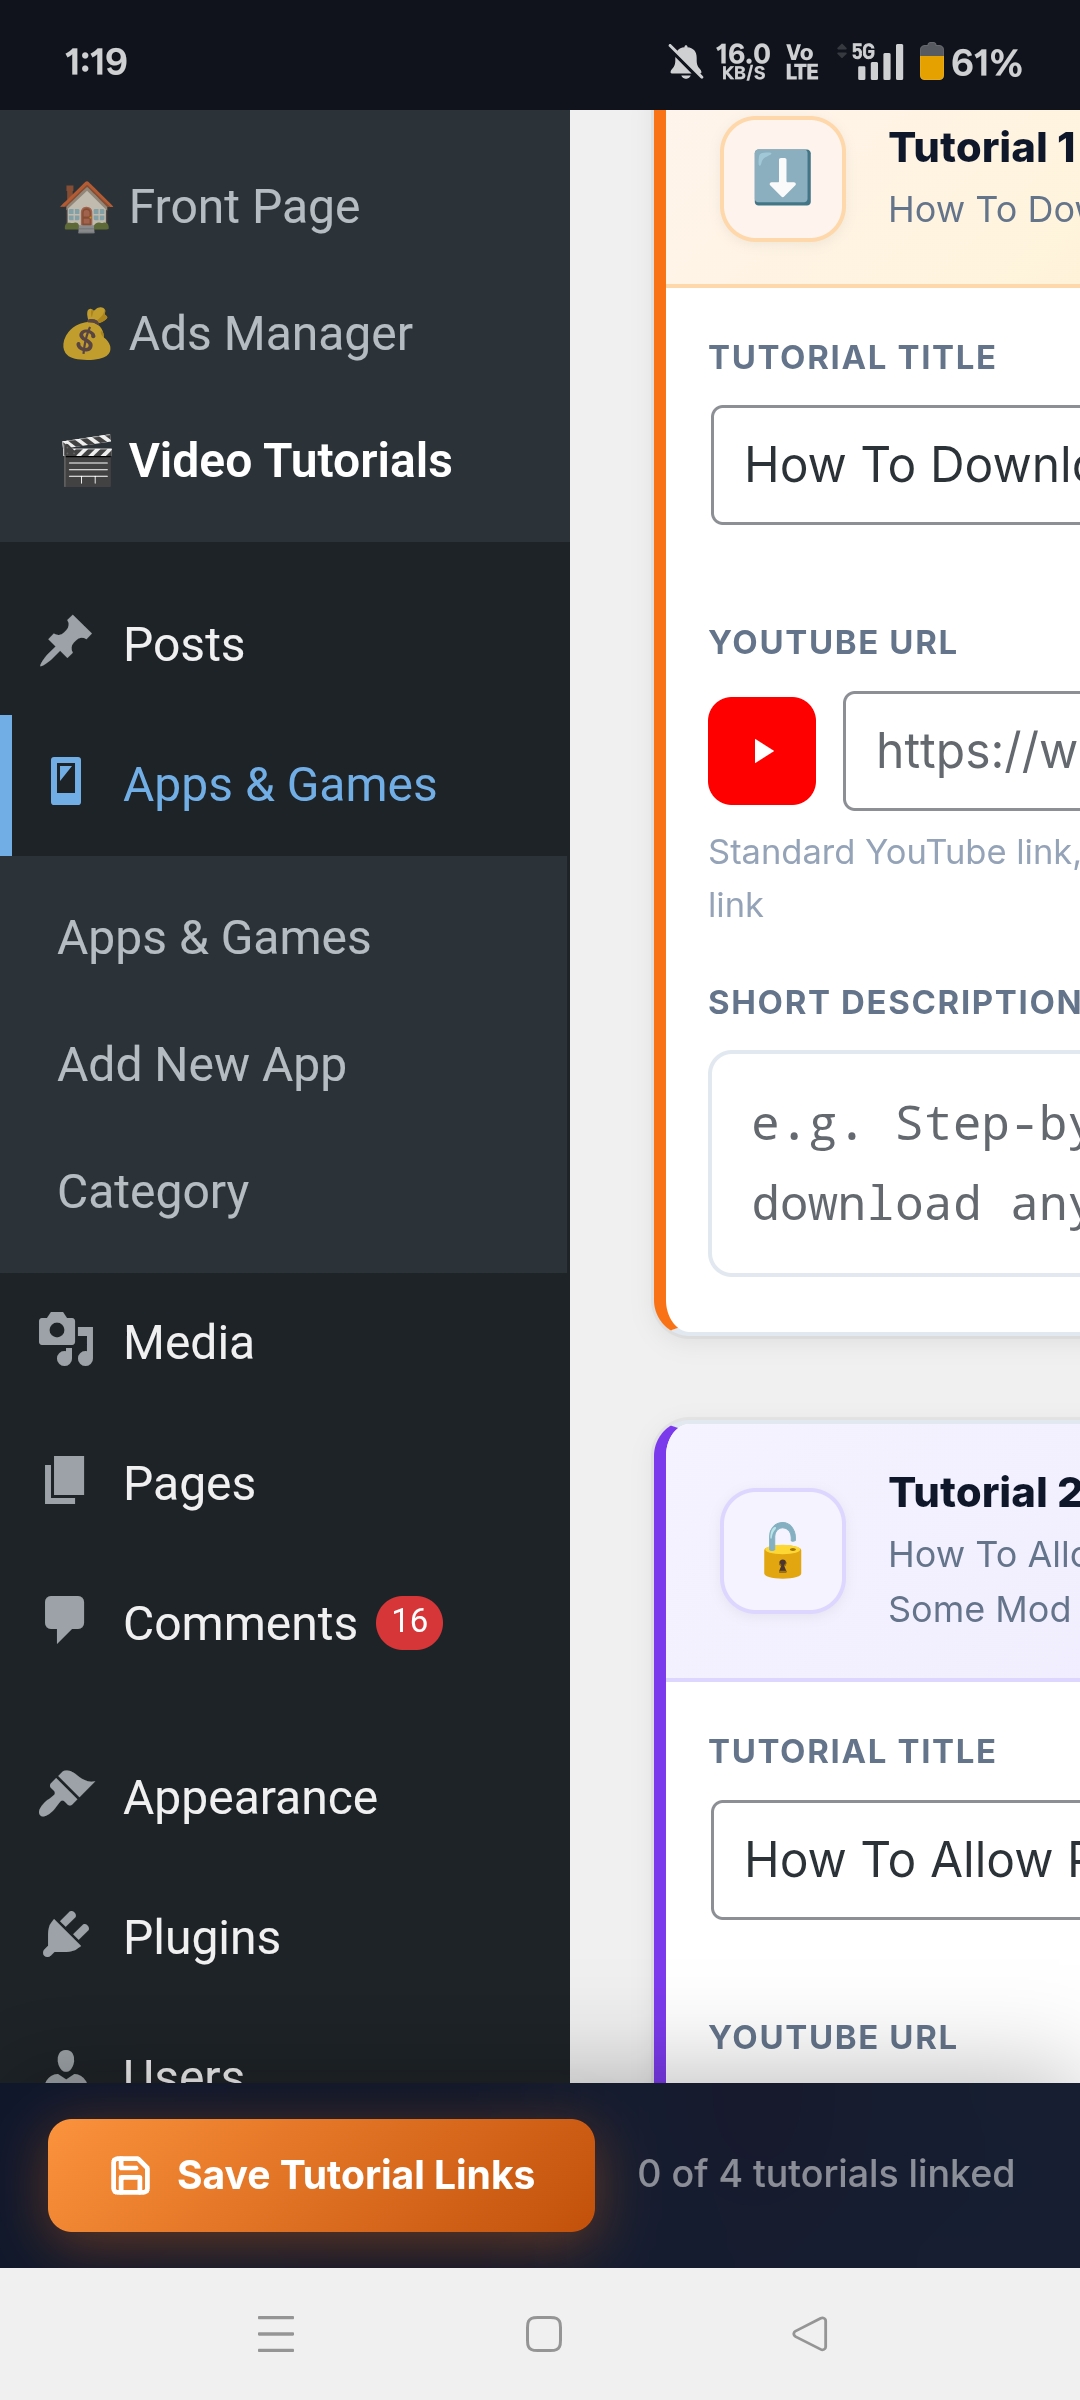The width and height of the screenshot is (1080, 2400).
Task: Focus Tutorial 1 title input field
Action: (896, 465)
